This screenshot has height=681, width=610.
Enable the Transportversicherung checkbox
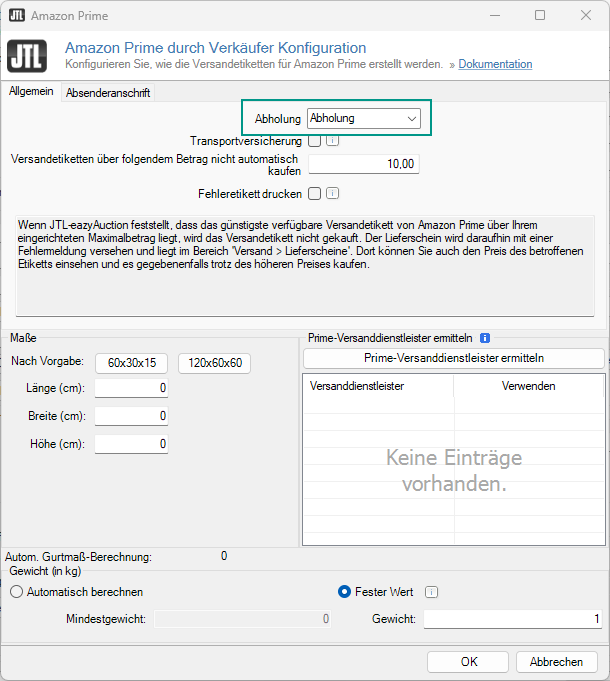[x=314, y=140]
